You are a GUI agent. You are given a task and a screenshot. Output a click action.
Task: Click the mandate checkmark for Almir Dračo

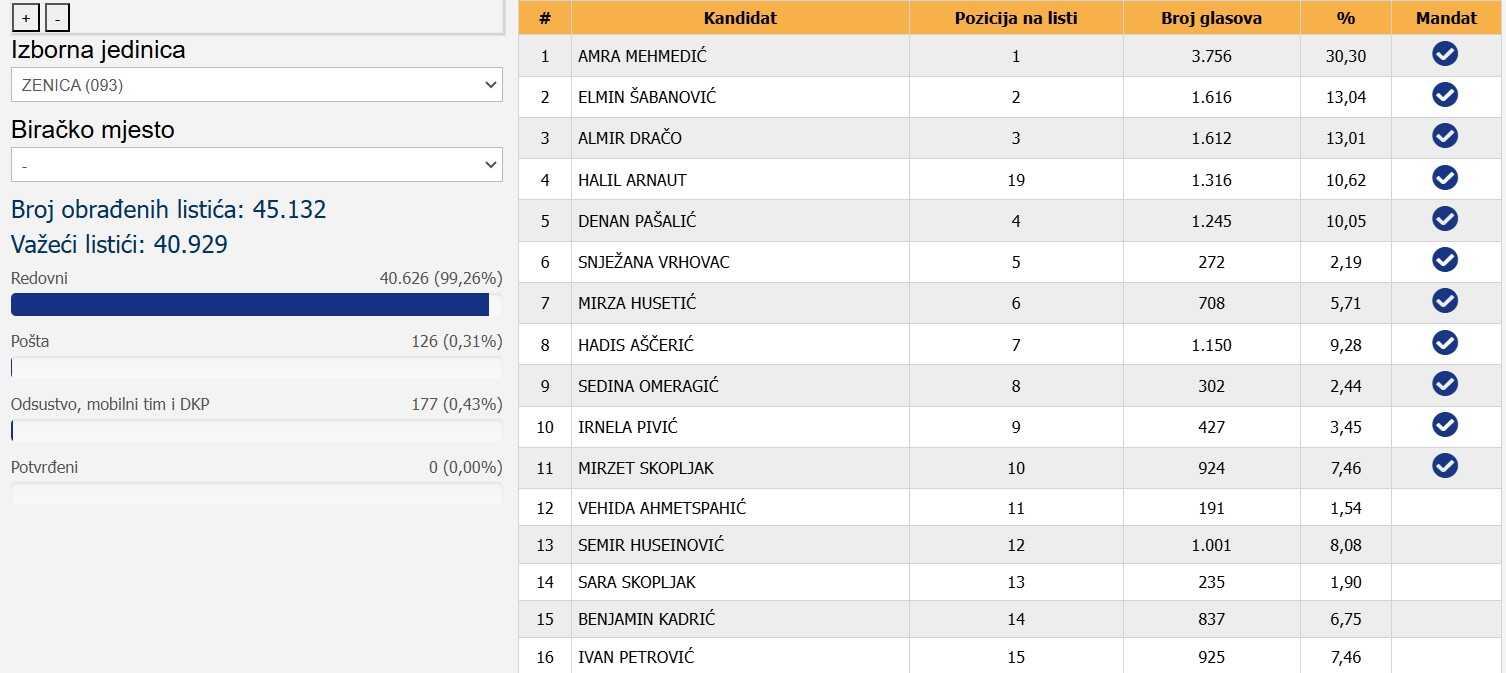(x=1445, y=136)
